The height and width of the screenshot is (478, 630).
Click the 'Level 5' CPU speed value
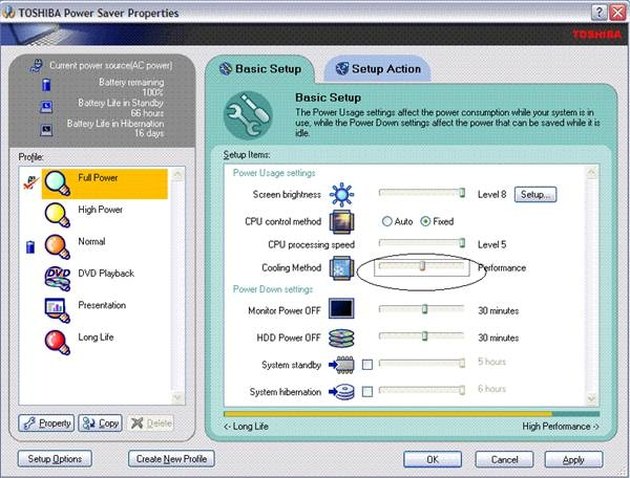[x=492, y=245]
